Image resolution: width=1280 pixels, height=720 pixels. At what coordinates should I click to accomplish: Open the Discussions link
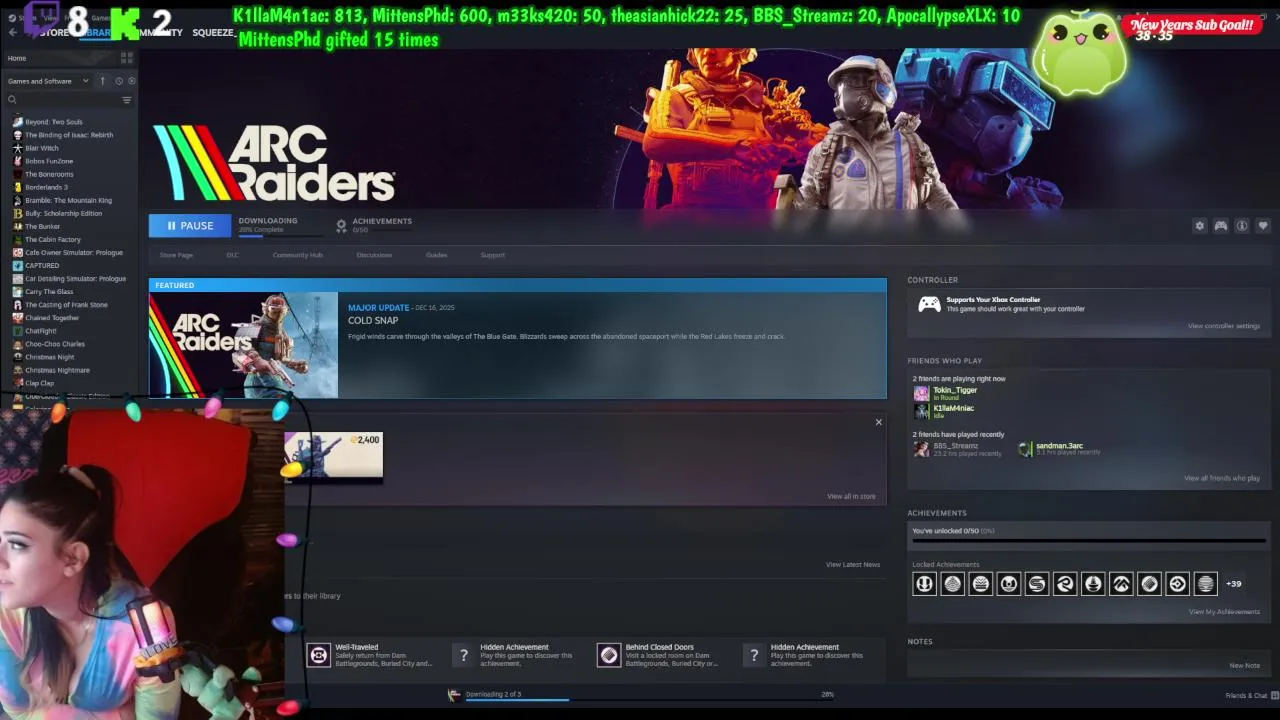tap(374, 255)
